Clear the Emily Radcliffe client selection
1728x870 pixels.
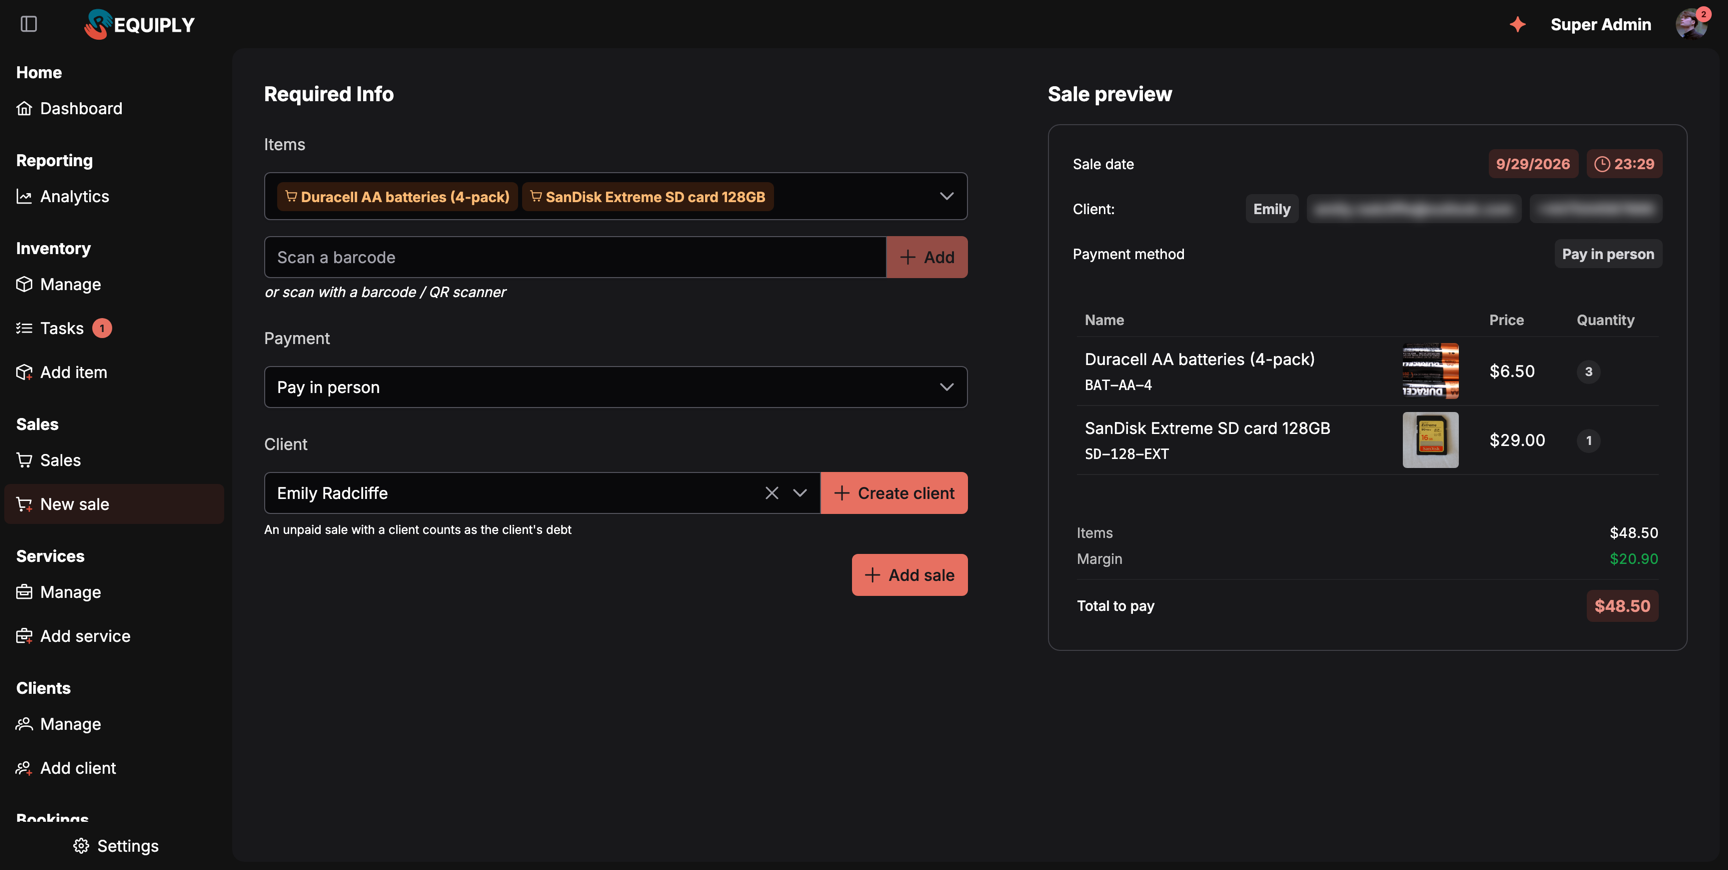(771, 493)
